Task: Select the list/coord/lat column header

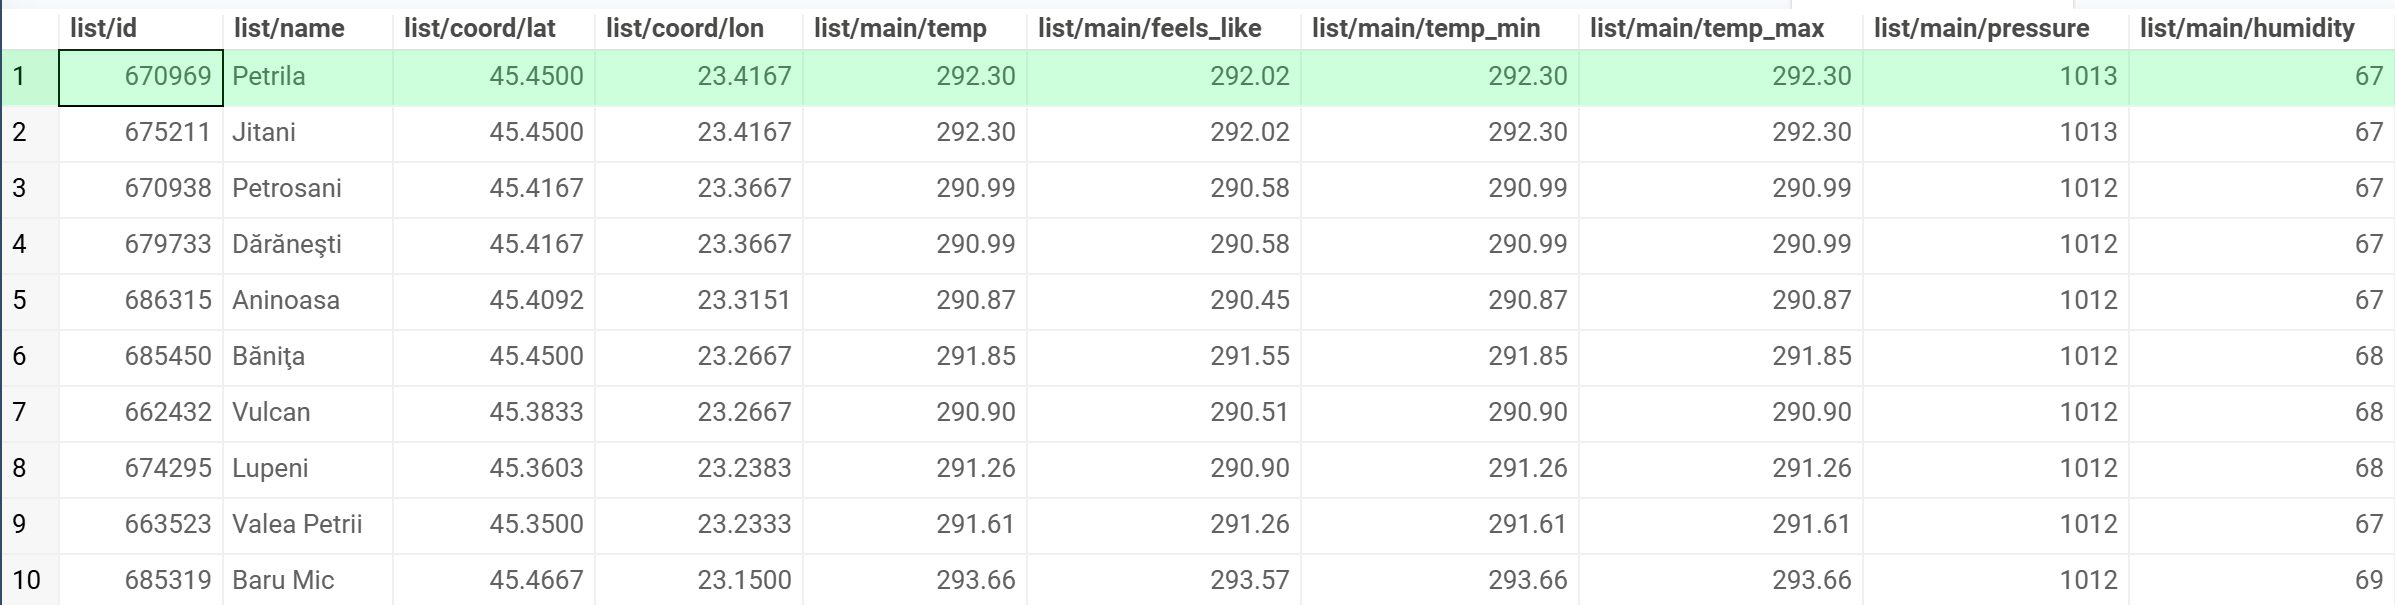Action: point(481,28)
